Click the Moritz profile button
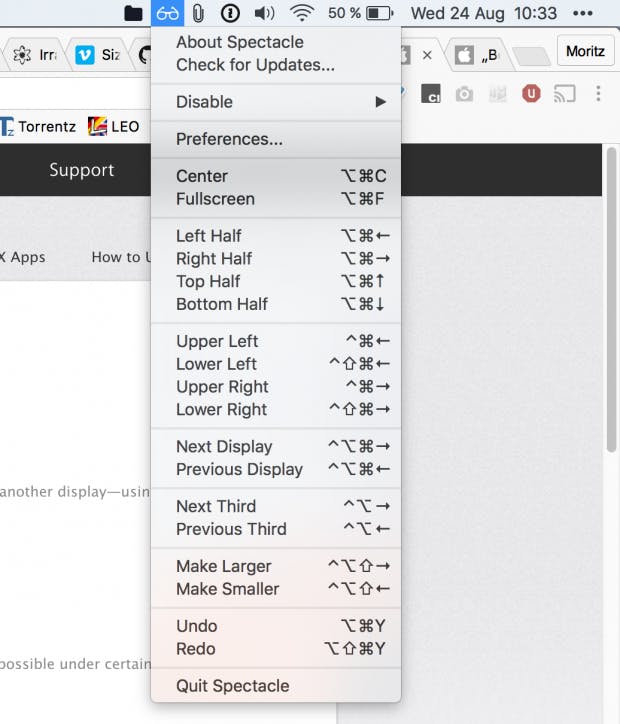This screenshot has height=724, width=620. [x=585, y=51]
